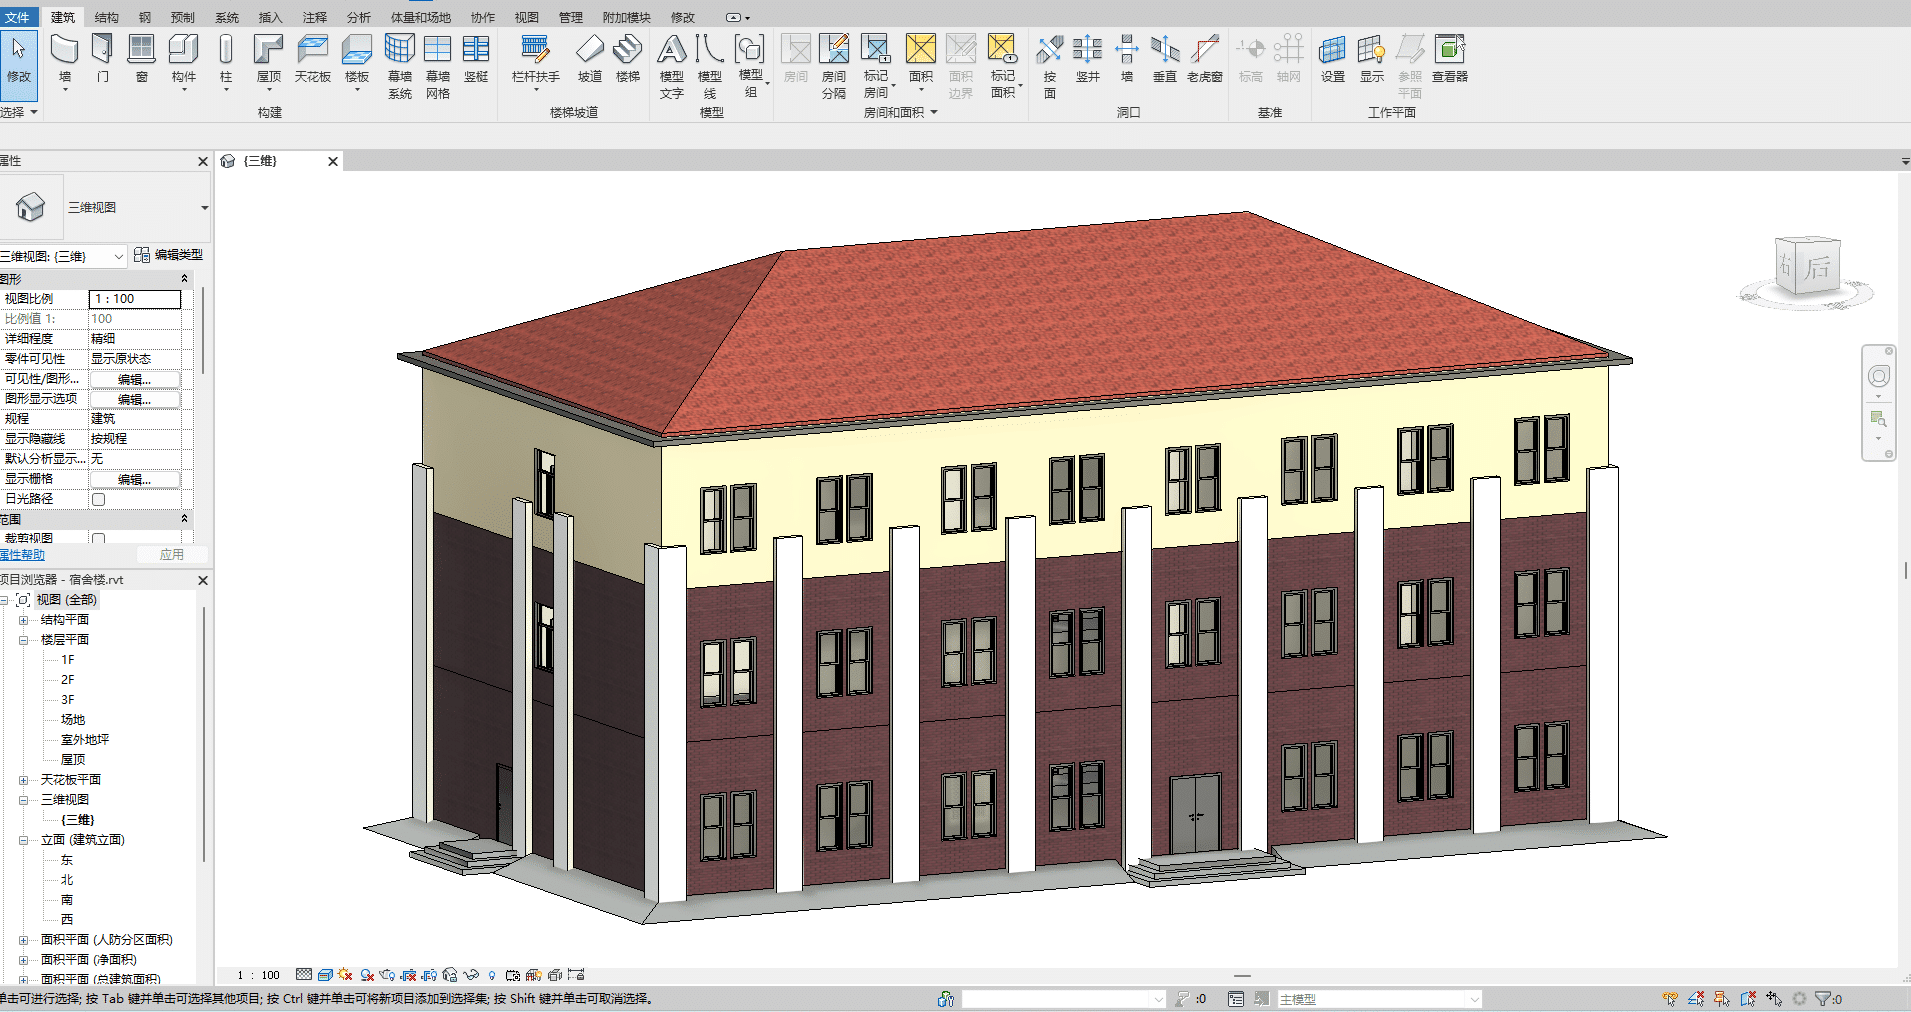Open the View (视图) ribbon tab

pyautogui.click(x=526, y=17)
